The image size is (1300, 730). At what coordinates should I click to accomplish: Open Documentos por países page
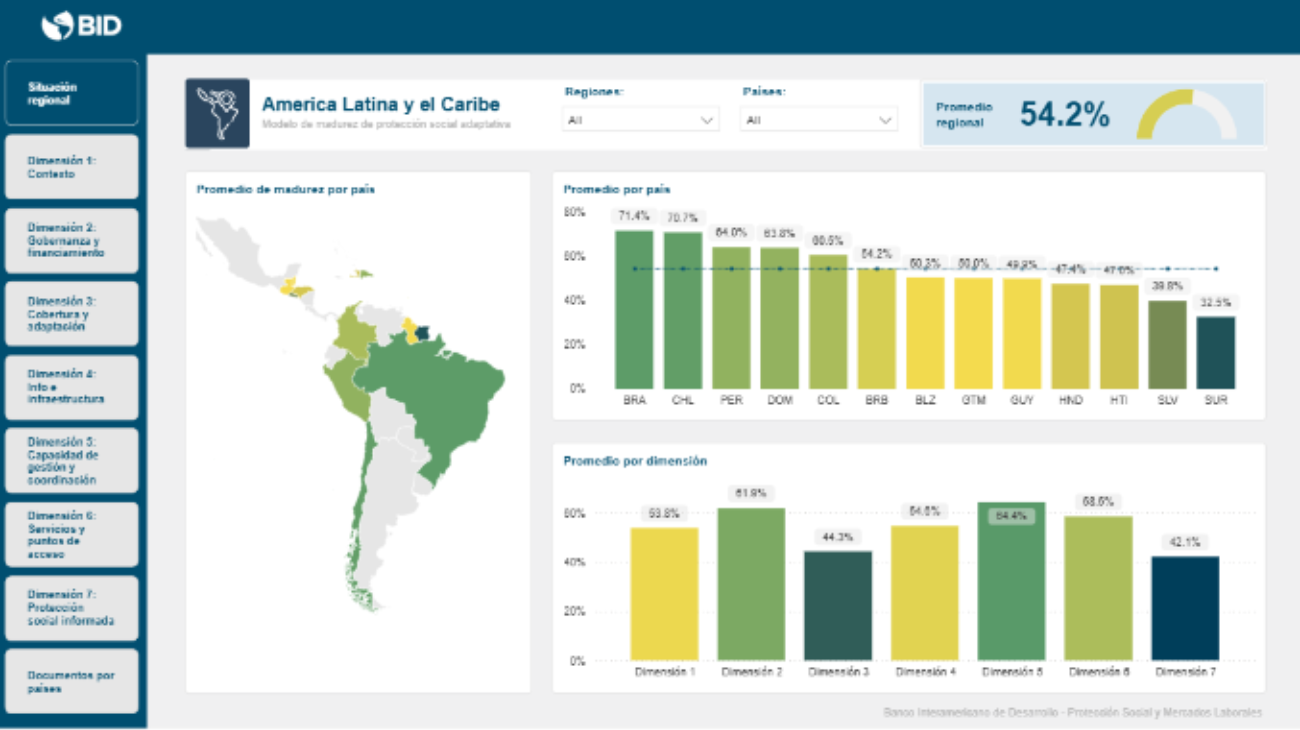coord(71,681)
